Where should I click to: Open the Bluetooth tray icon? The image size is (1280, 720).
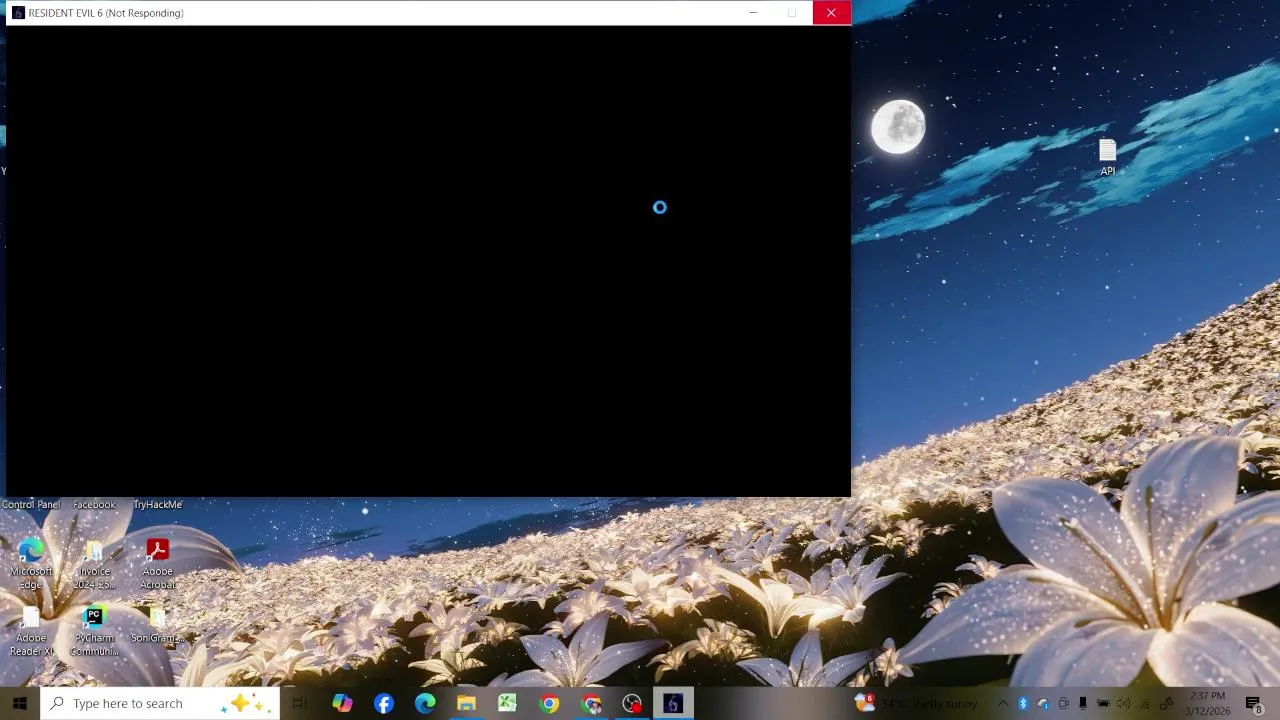(1023, 703)
